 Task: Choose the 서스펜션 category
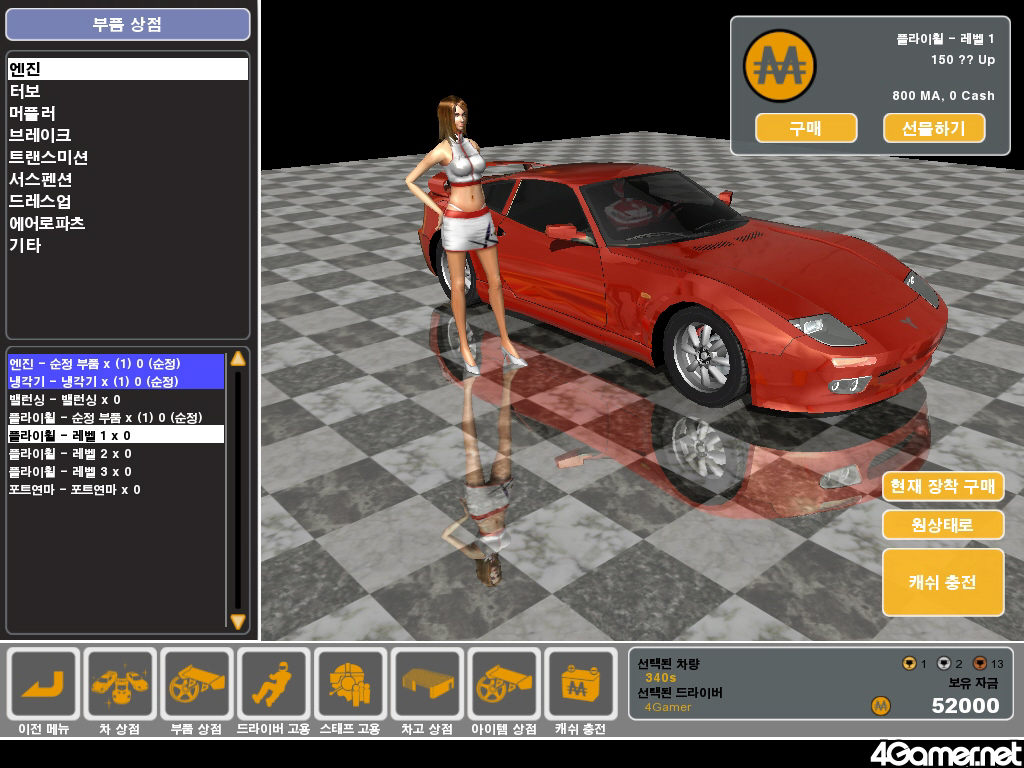click(x=41, y=179)
